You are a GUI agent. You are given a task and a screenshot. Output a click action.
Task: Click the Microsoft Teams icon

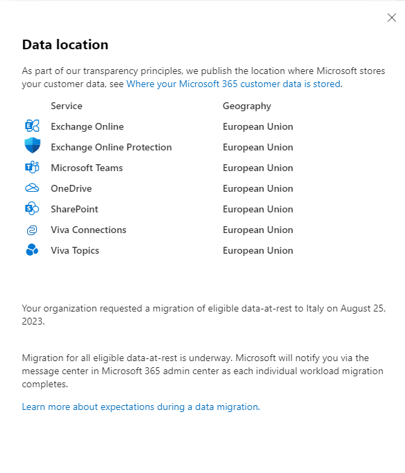click(x=32, y=167)
